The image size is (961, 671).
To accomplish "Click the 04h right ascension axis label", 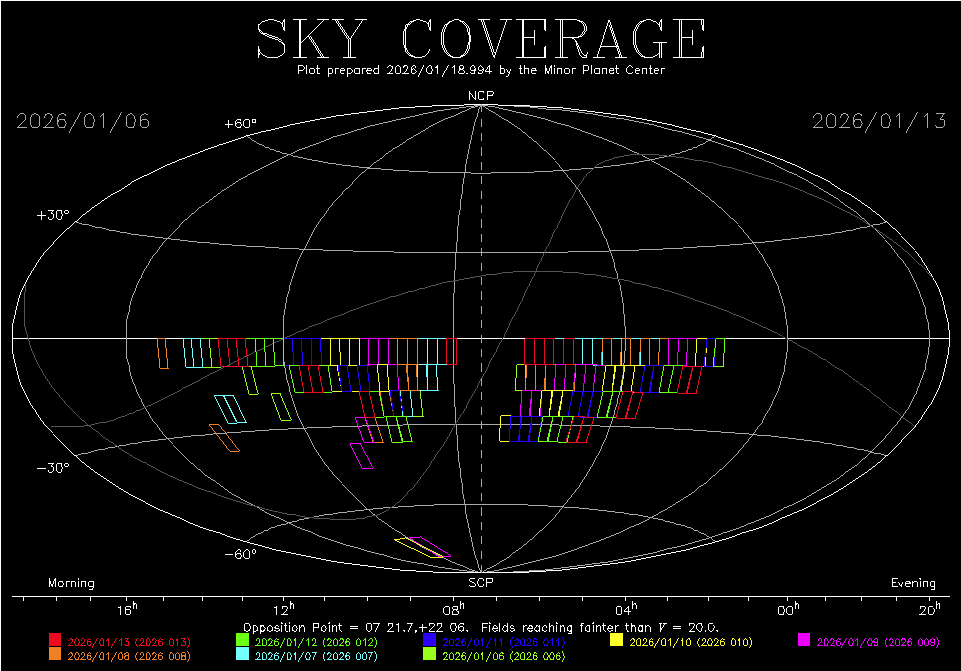I will point(625,609).
